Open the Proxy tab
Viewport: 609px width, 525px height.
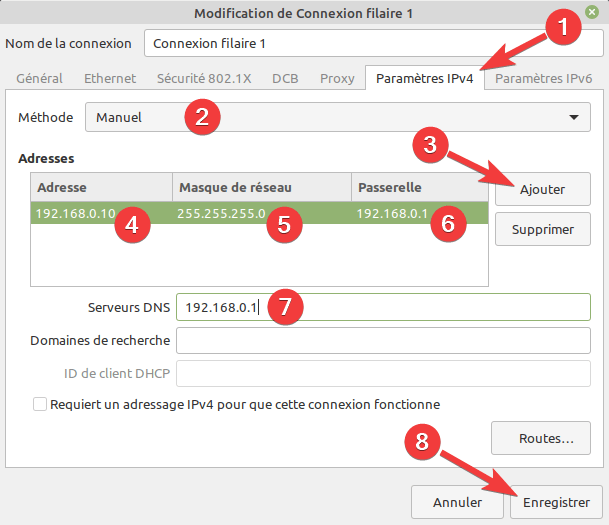[337, 78]
